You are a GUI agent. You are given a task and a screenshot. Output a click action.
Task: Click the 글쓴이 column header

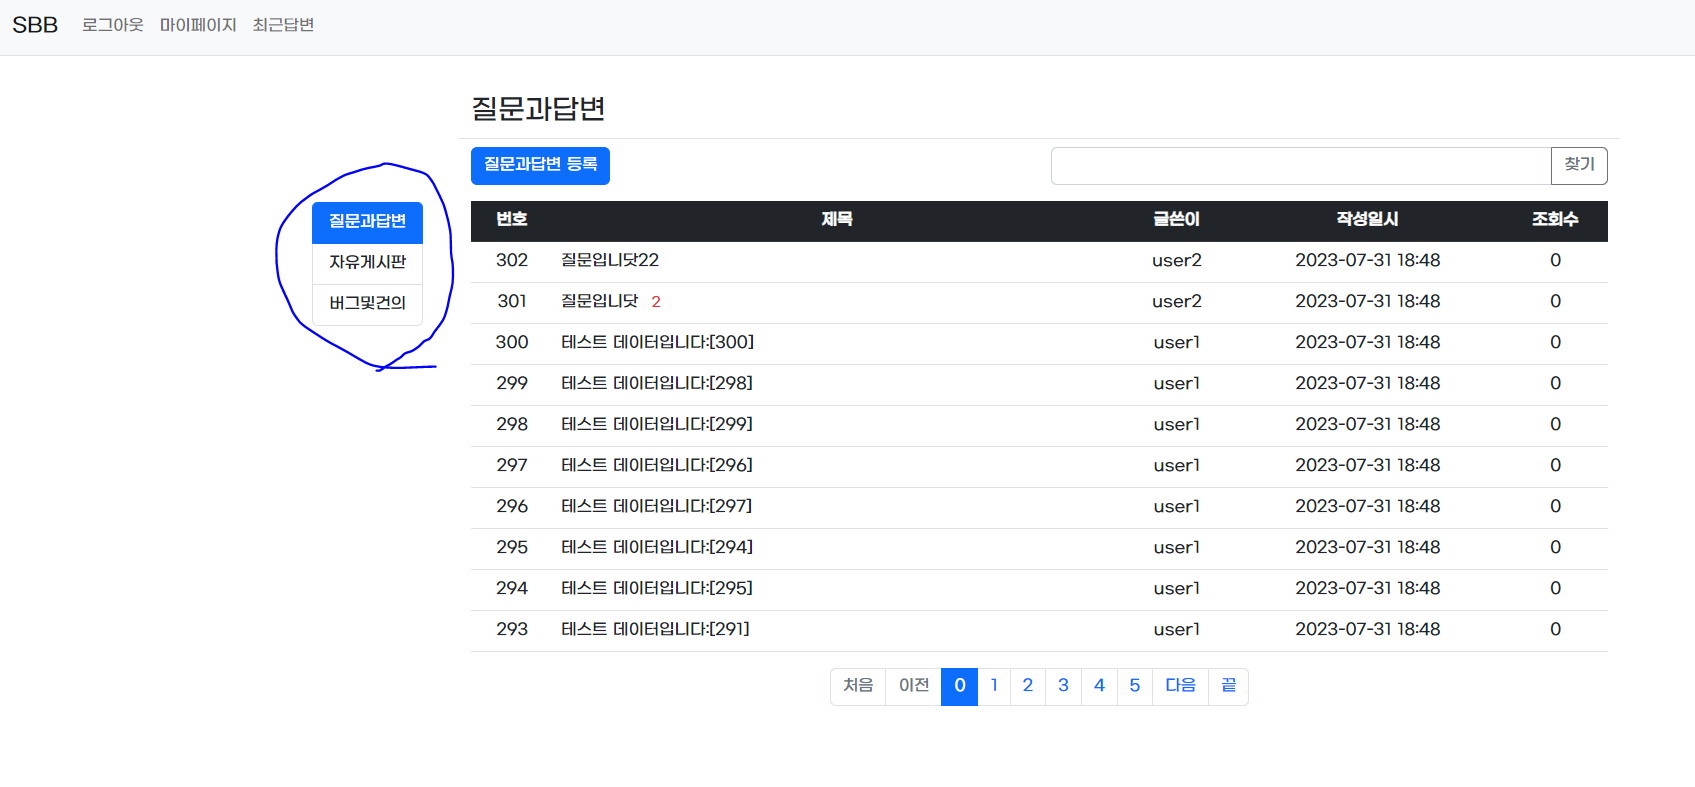coord(1176,219)
